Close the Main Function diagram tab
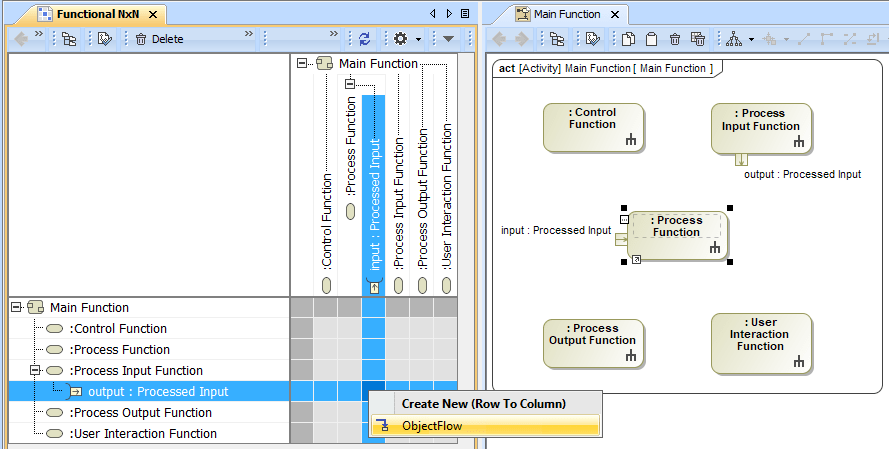 [615, 15]
